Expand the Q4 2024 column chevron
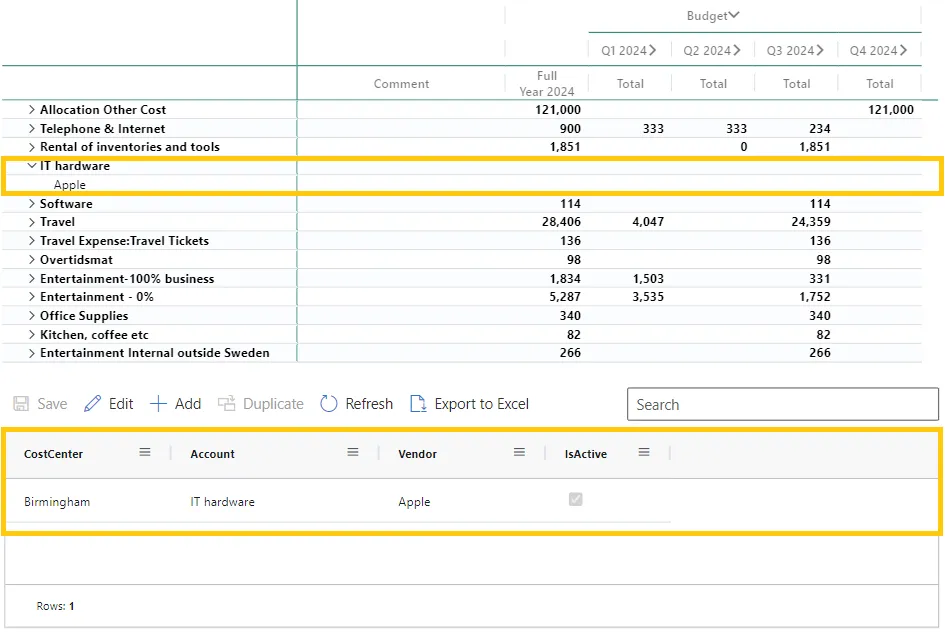 tap(903, 50)
